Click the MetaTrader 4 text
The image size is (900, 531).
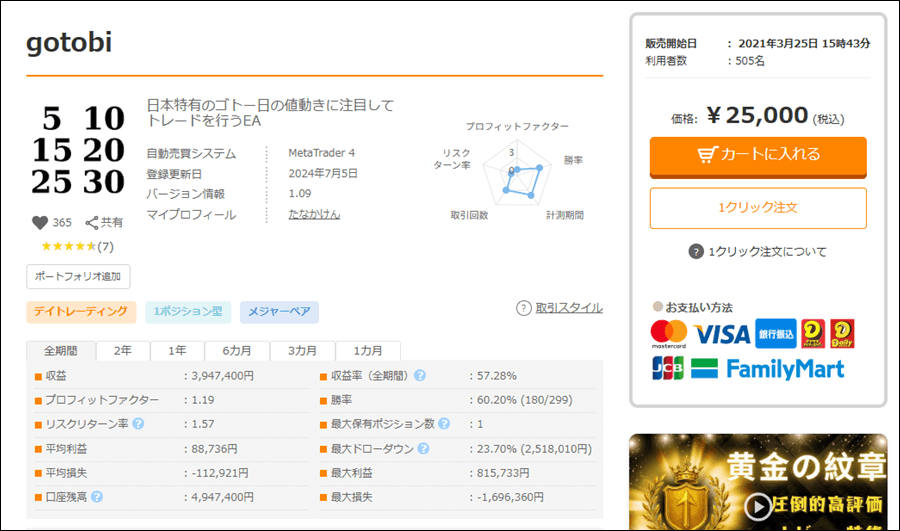coord(321,153)
